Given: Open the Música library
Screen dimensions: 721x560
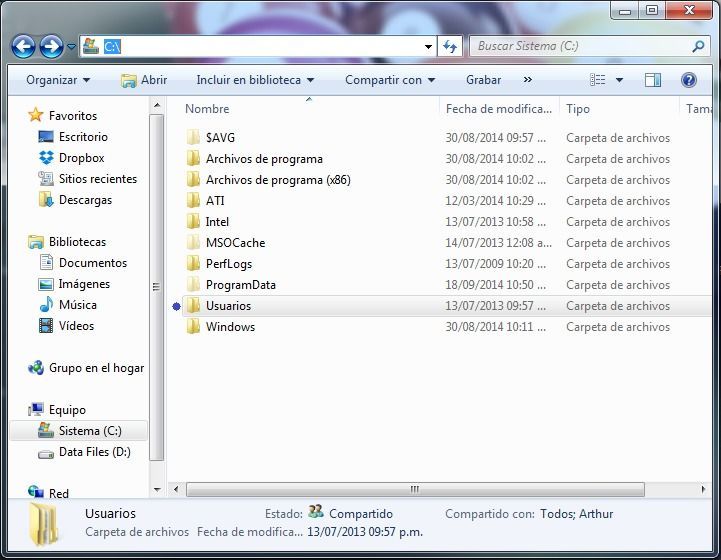Looking at the screenshot, I should [78, 305].
